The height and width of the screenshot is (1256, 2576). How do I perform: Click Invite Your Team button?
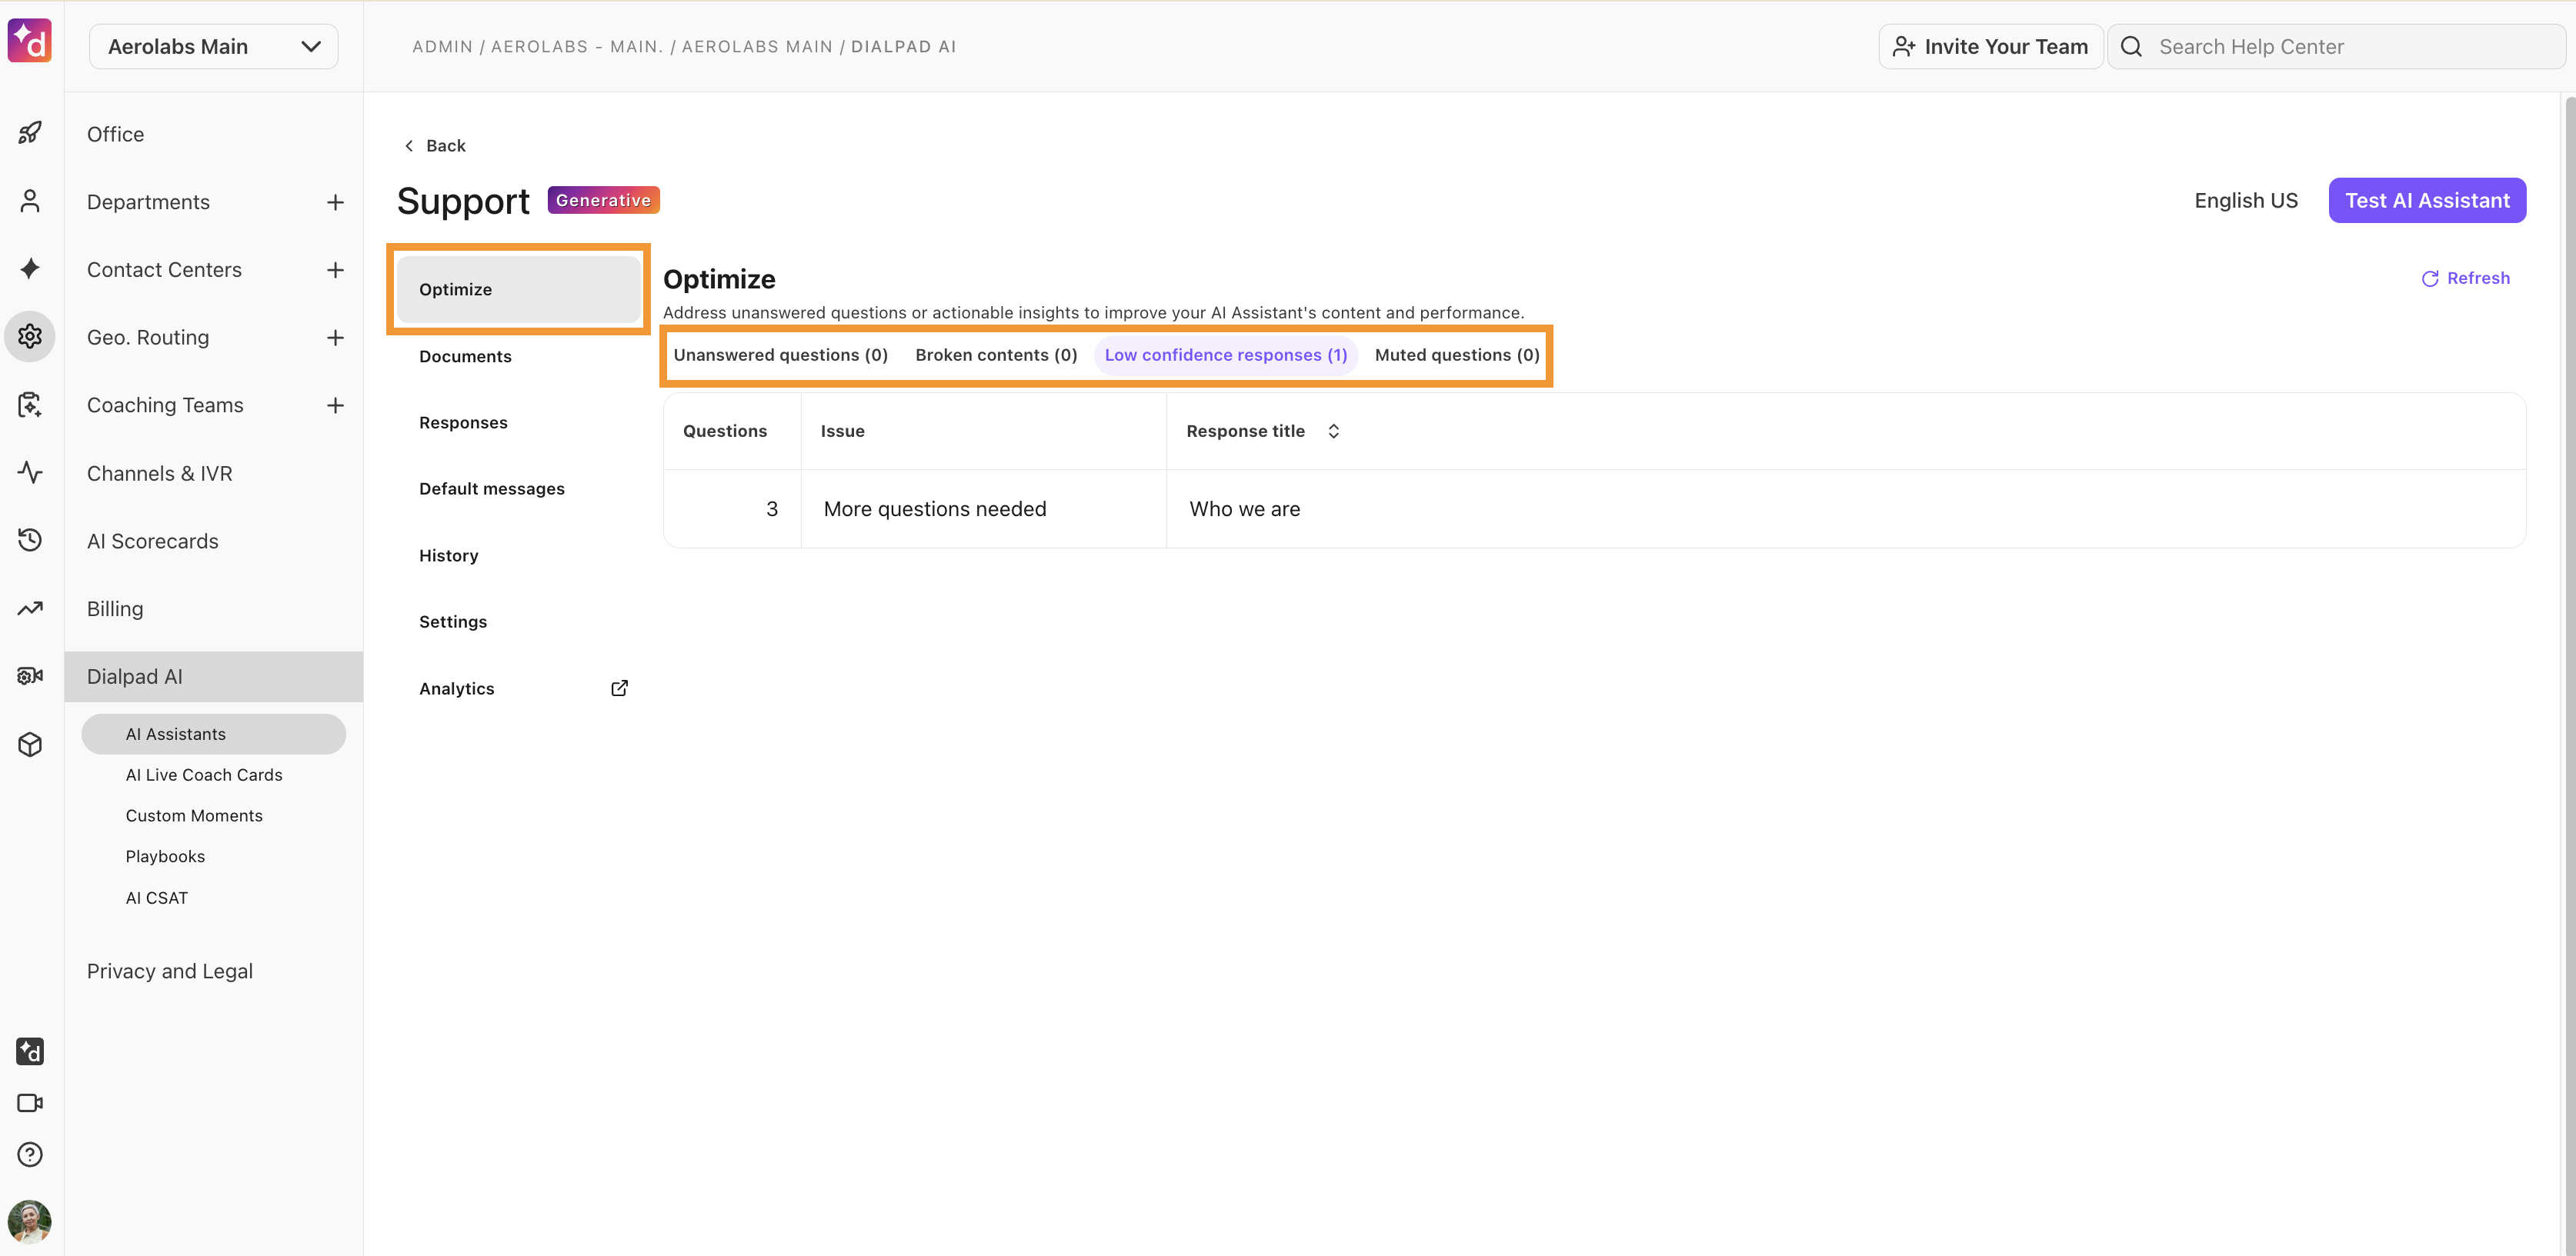pos(1991,47)
